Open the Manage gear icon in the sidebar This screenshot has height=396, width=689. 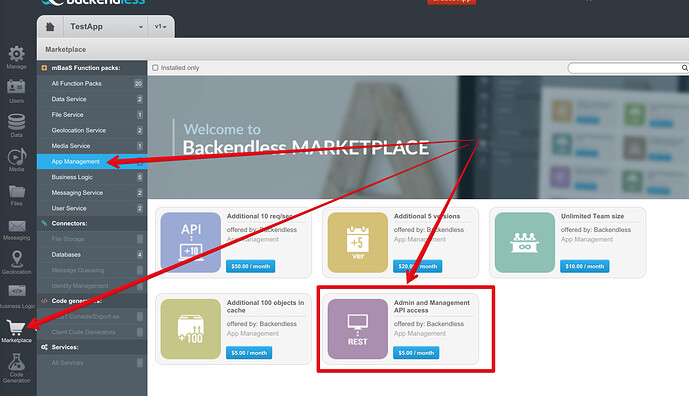point(17,54)
